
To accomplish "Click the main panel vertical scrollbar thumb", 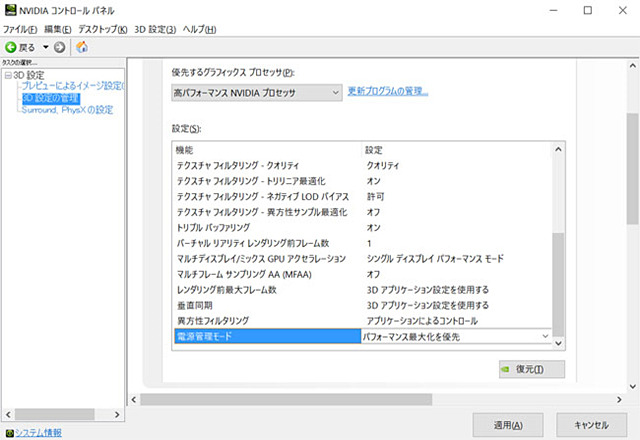I will (633, 169).
